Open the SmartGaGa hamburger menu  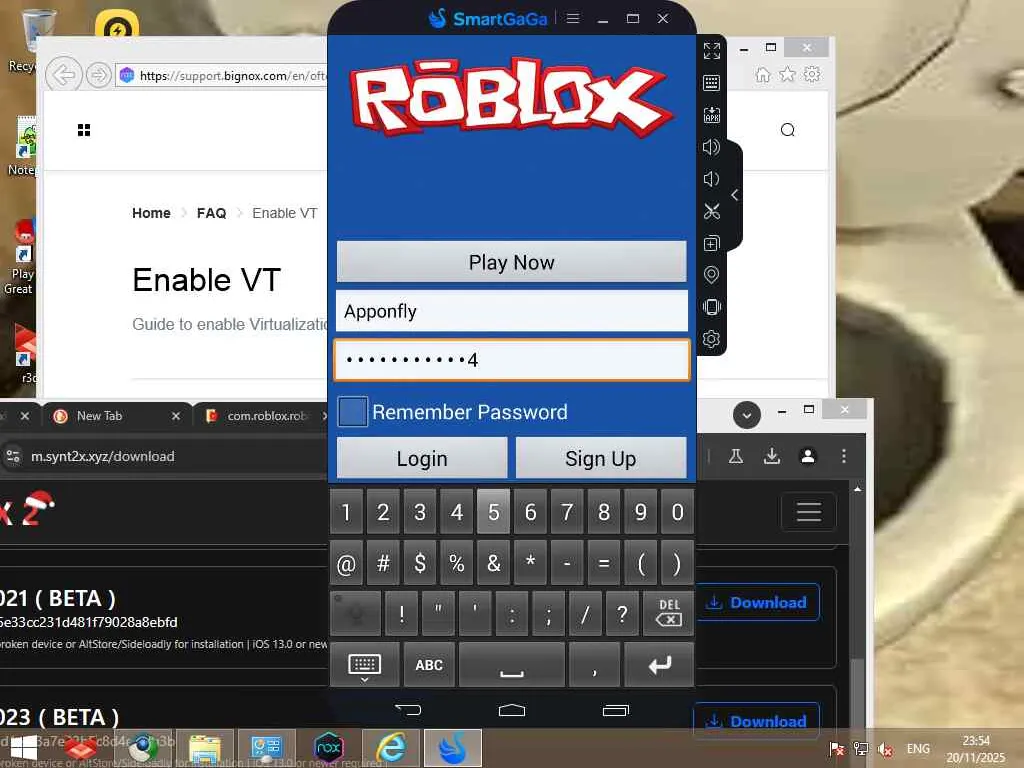tap(573, 18)
